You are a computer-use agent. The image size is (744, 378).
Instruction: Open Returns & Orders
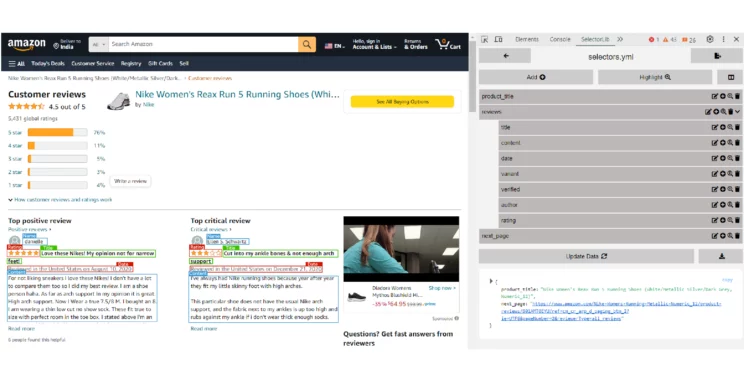(416, 45)
